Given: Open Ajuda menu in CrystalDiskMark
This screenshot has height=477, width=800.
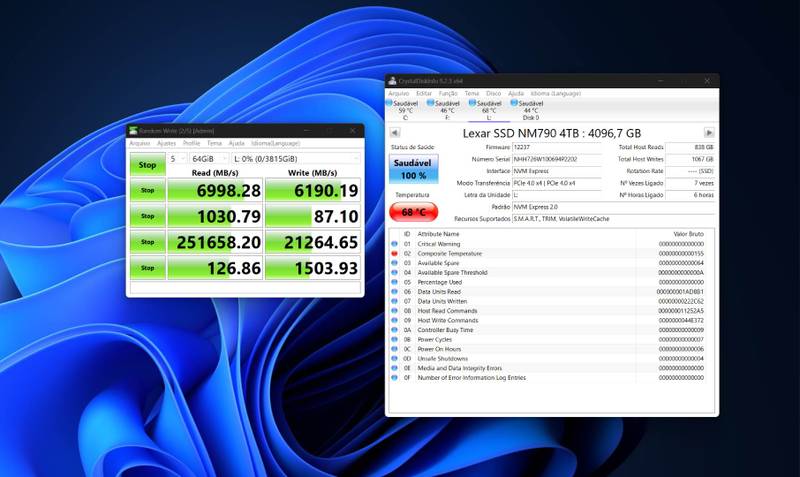Looking at the screenshot, I should [236, 143].
